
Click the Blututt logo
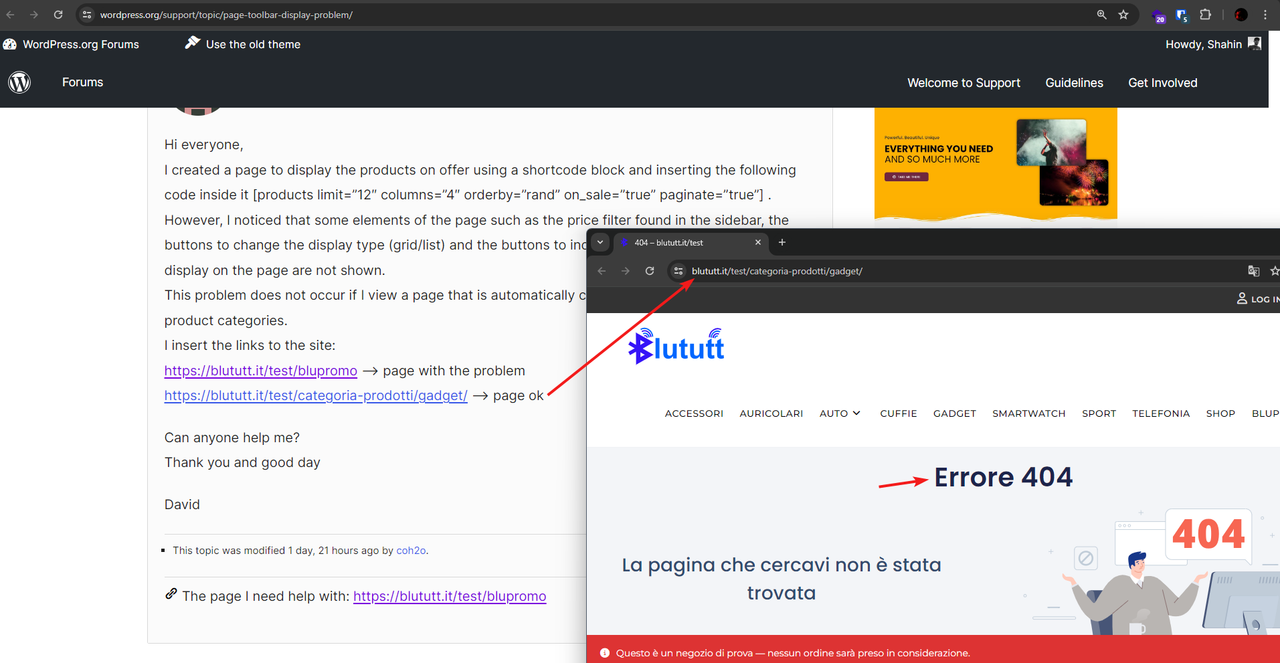coord(676,345)
